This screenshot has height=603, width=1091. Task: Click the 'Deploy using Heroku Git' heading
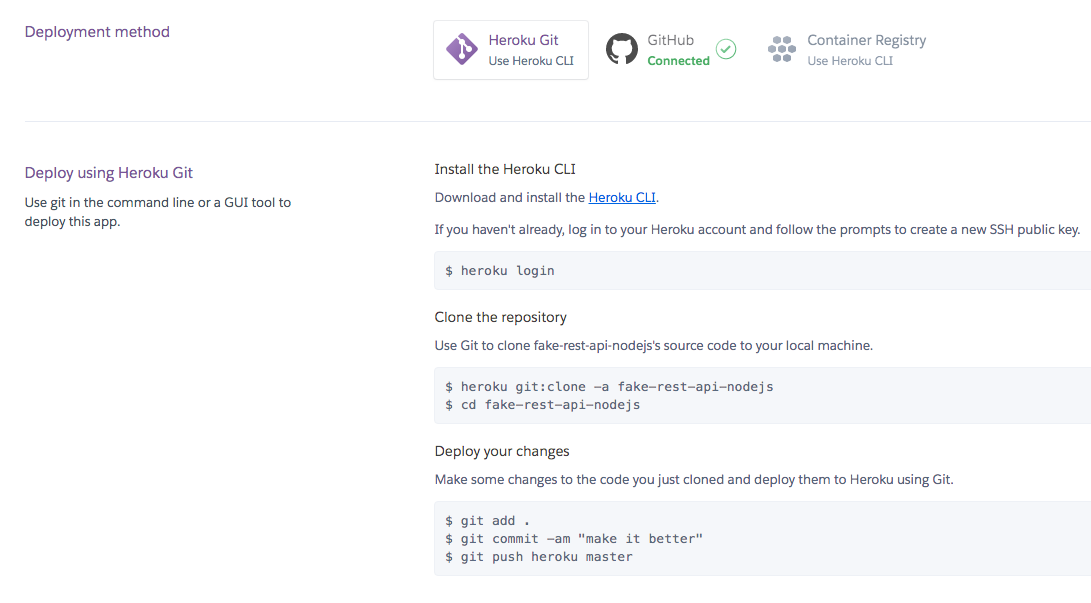pyautogui.click(x=109, y=172)
